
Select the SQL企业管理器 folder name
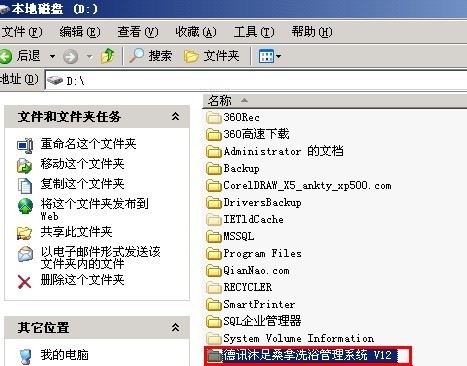[x=262, y=321]
